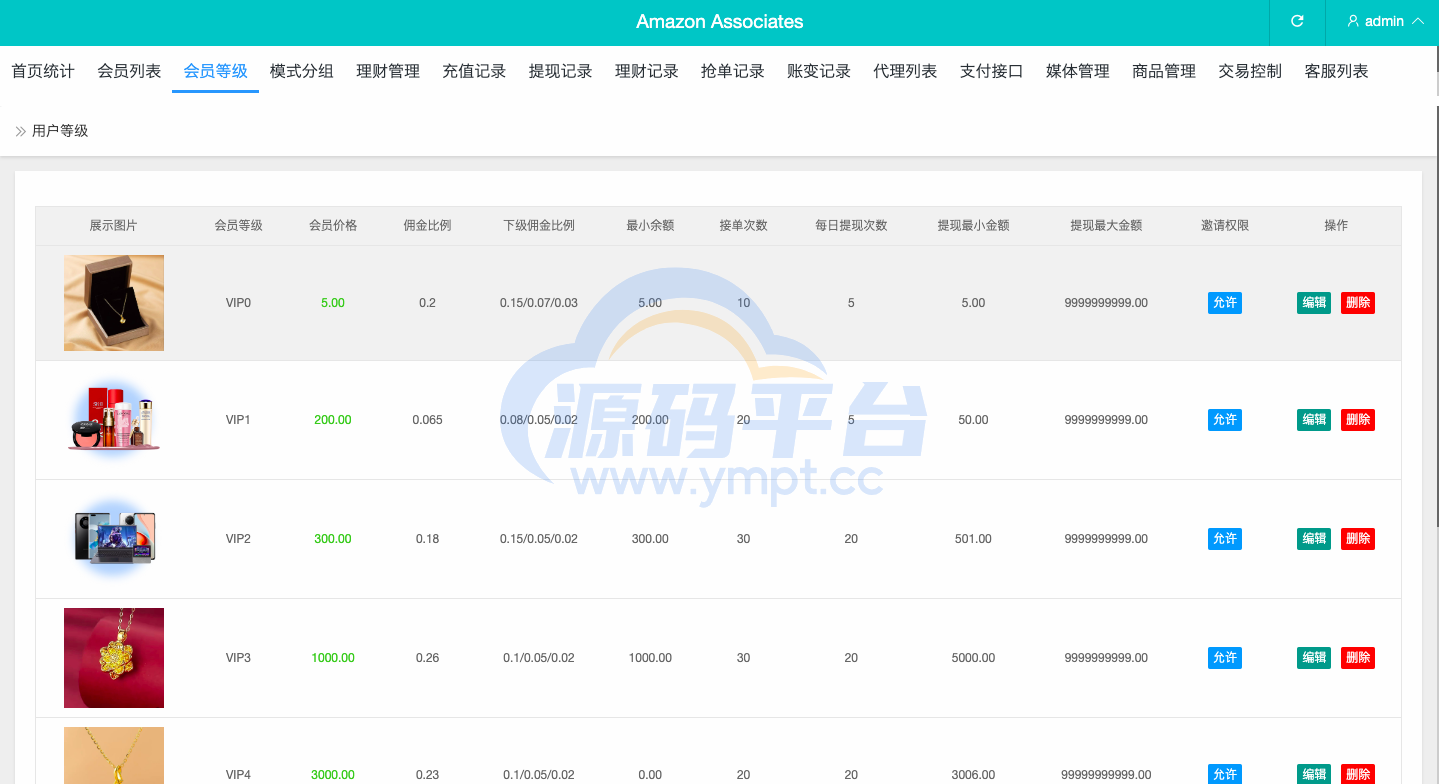Click the VIP4 level name cell
The width and height of the screenshot is (1439, 784).
coord(238,775)
